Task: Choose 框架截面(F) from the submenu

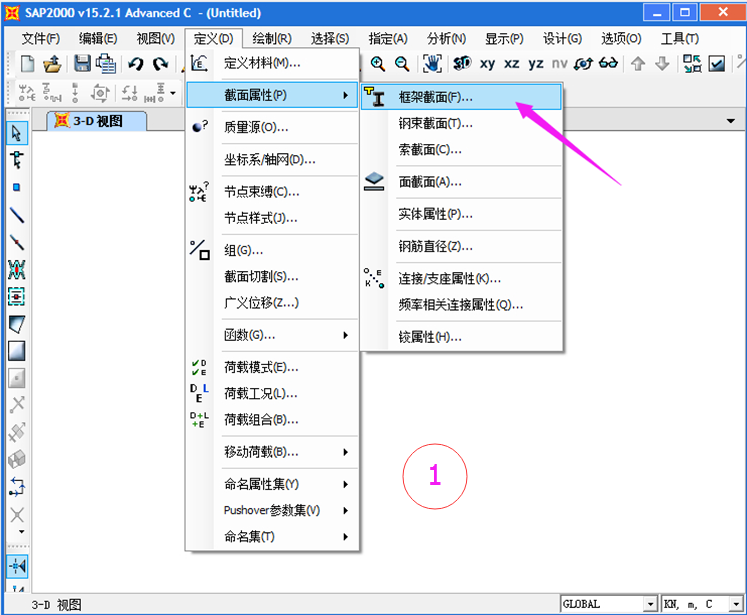Action: pyautogui.click(x=436, y=98)
